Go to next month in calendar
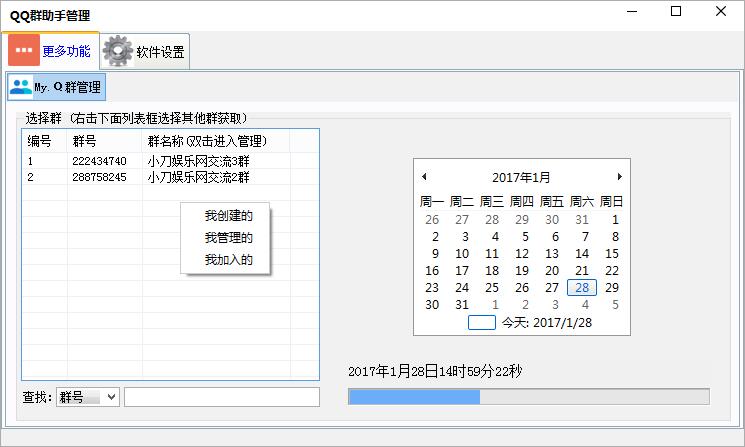This screenshot has width=745, height=447. (619, 177)
